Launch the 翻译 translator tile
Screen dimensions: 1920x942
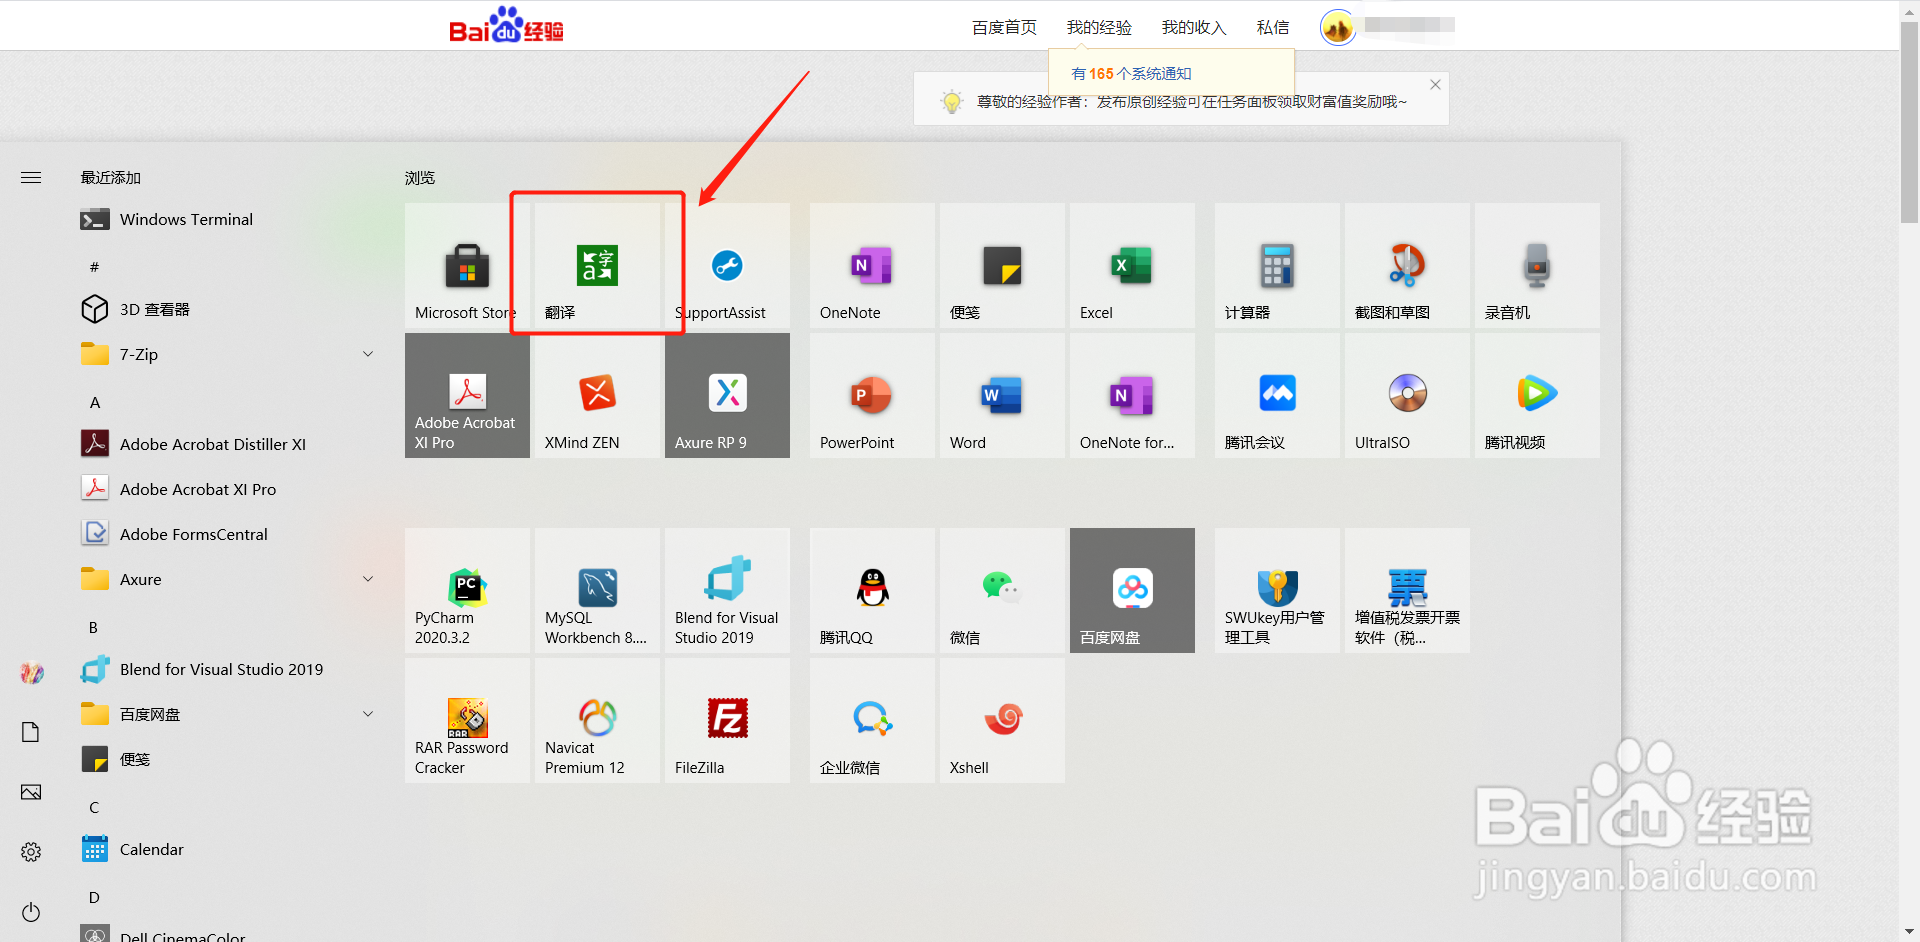pos(597,266)
